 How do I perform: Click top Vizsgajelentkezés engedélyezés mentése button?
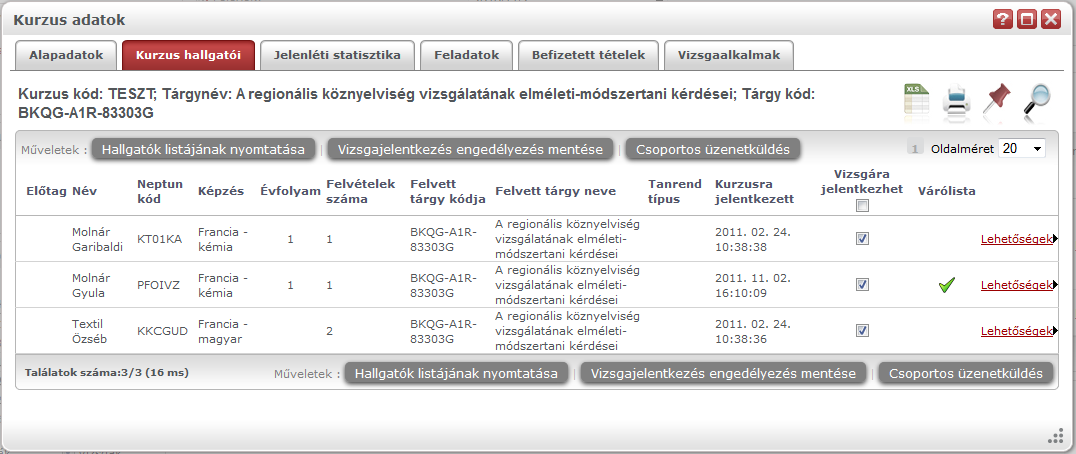click(470, 149)
